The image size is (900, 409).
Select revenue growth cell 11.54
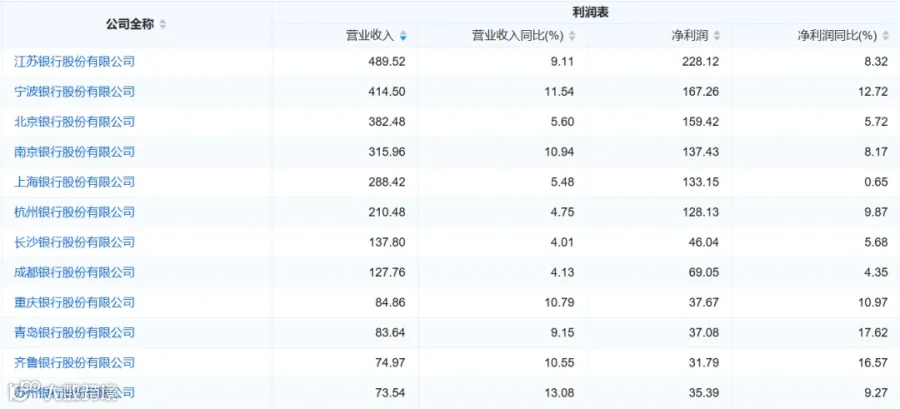[558, 92]
